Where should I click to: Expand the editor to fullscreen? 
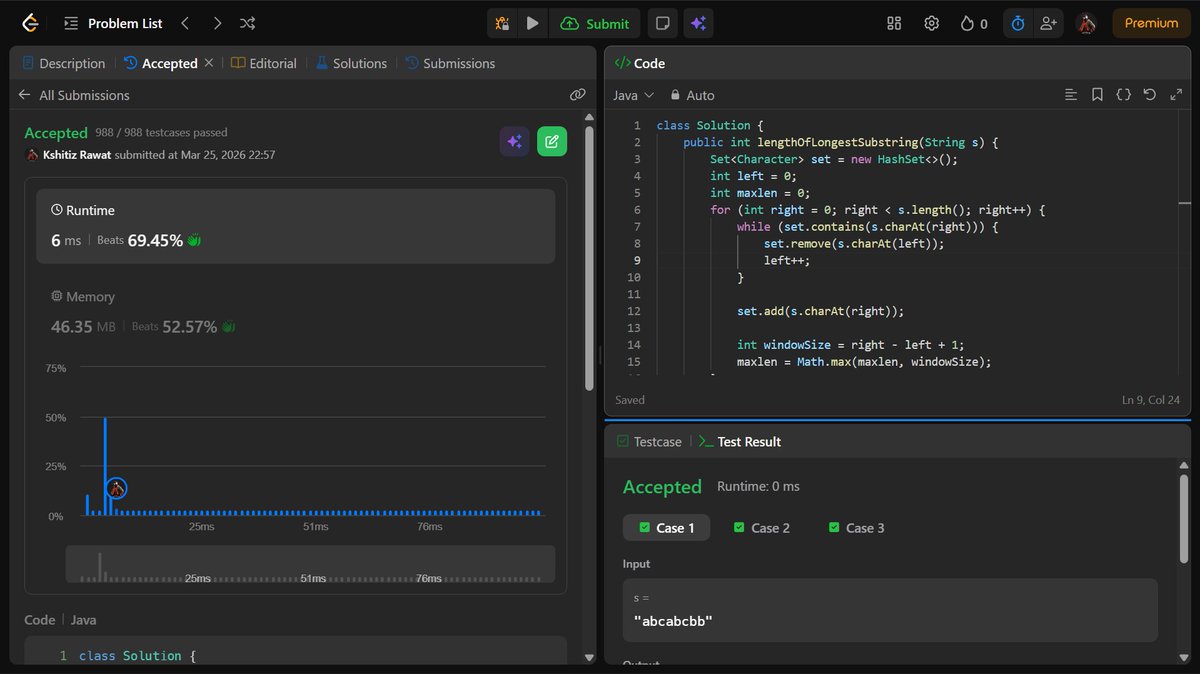[1175, 95]
